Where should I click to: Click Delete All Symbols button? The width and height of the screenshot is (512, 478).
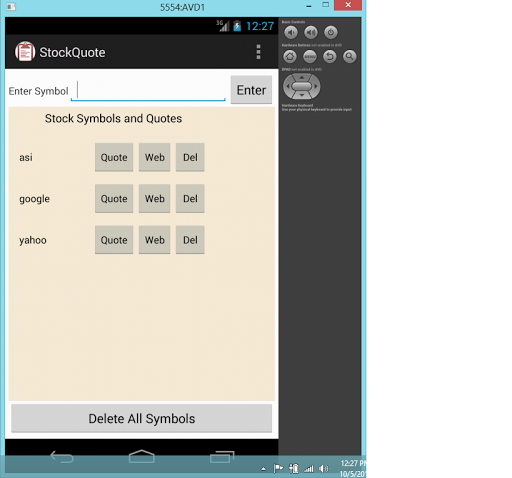pyautogui.click(x=142, y=418)
